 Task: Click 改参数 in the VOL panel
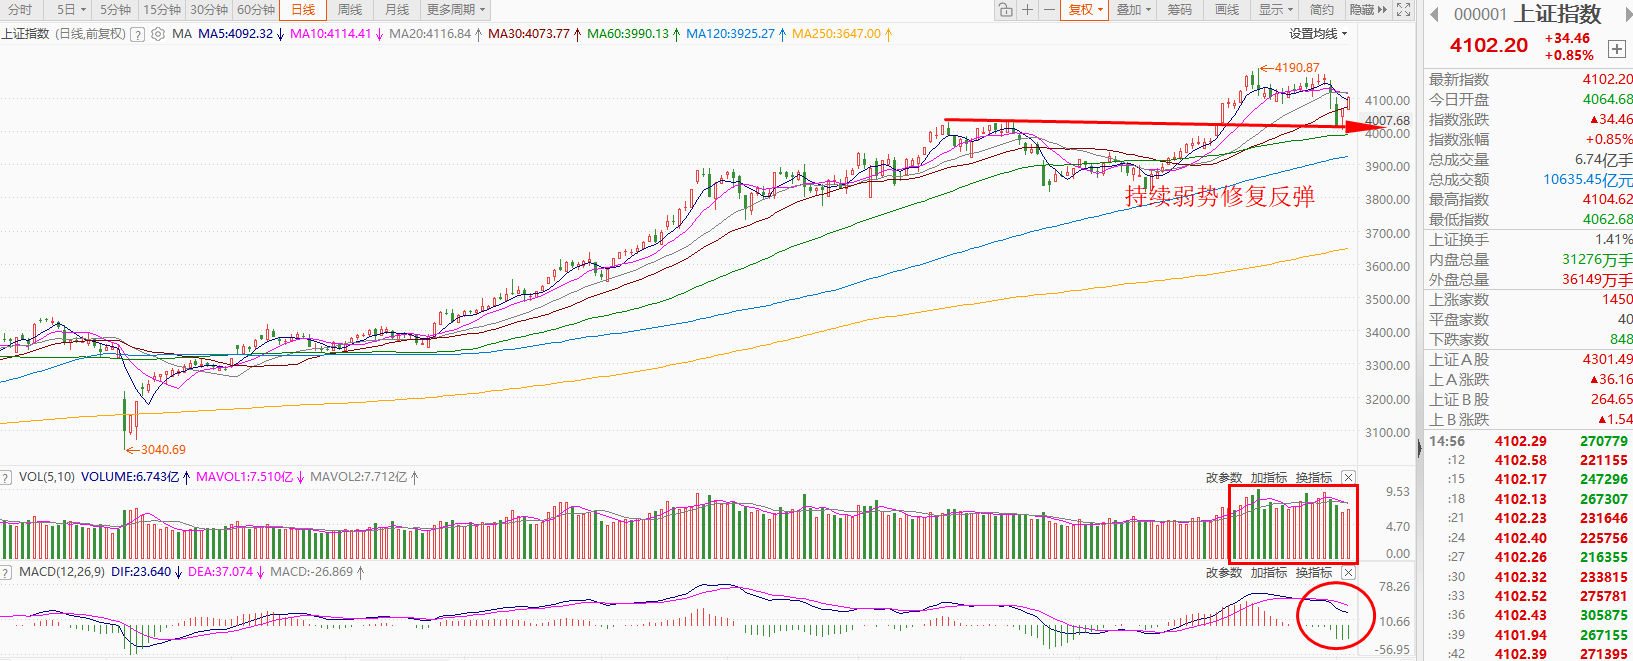click(1223, 478)
